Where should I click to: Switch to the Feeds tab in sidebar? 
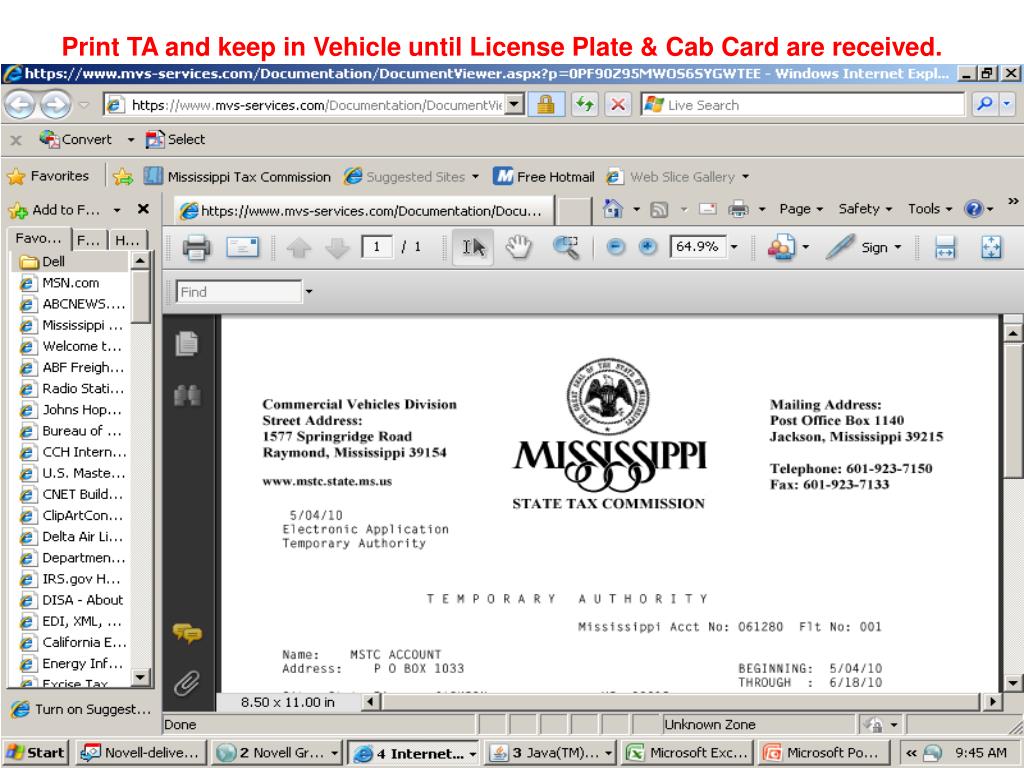click(x=88, y=240)
